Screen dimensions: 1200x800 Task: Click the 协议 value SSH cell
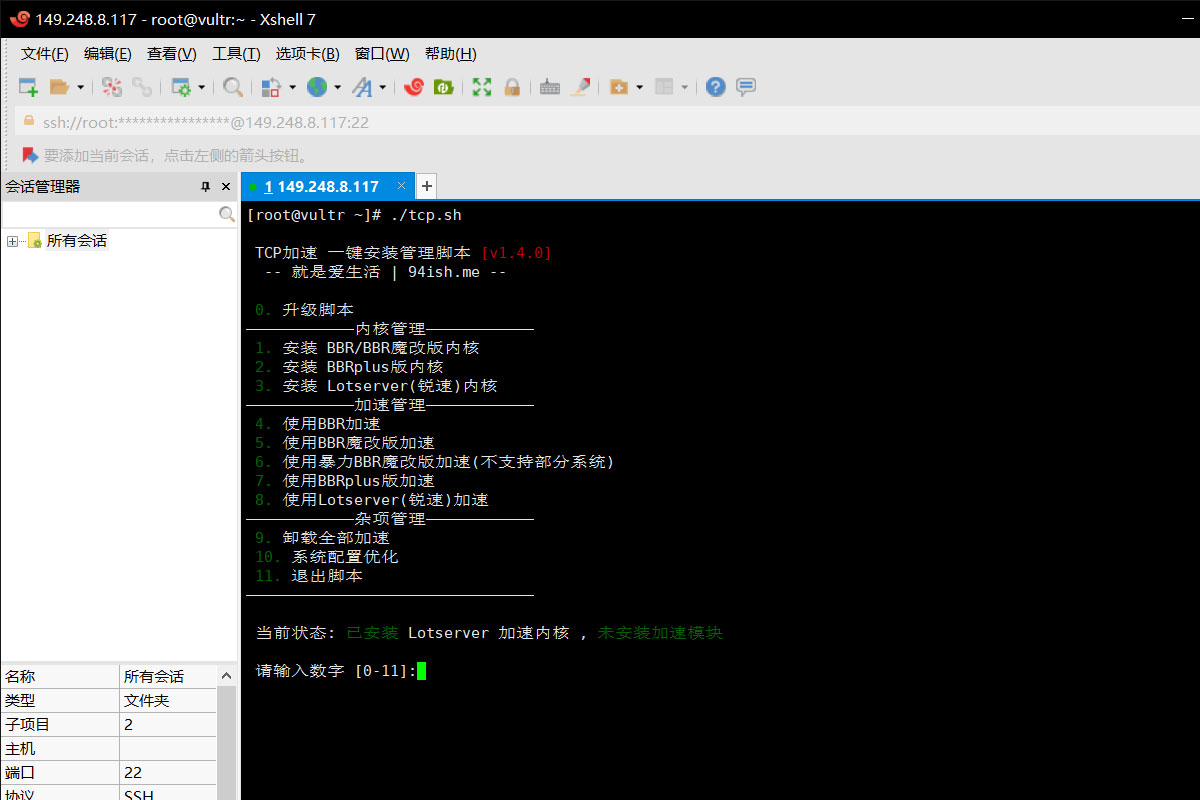point(168,794)
